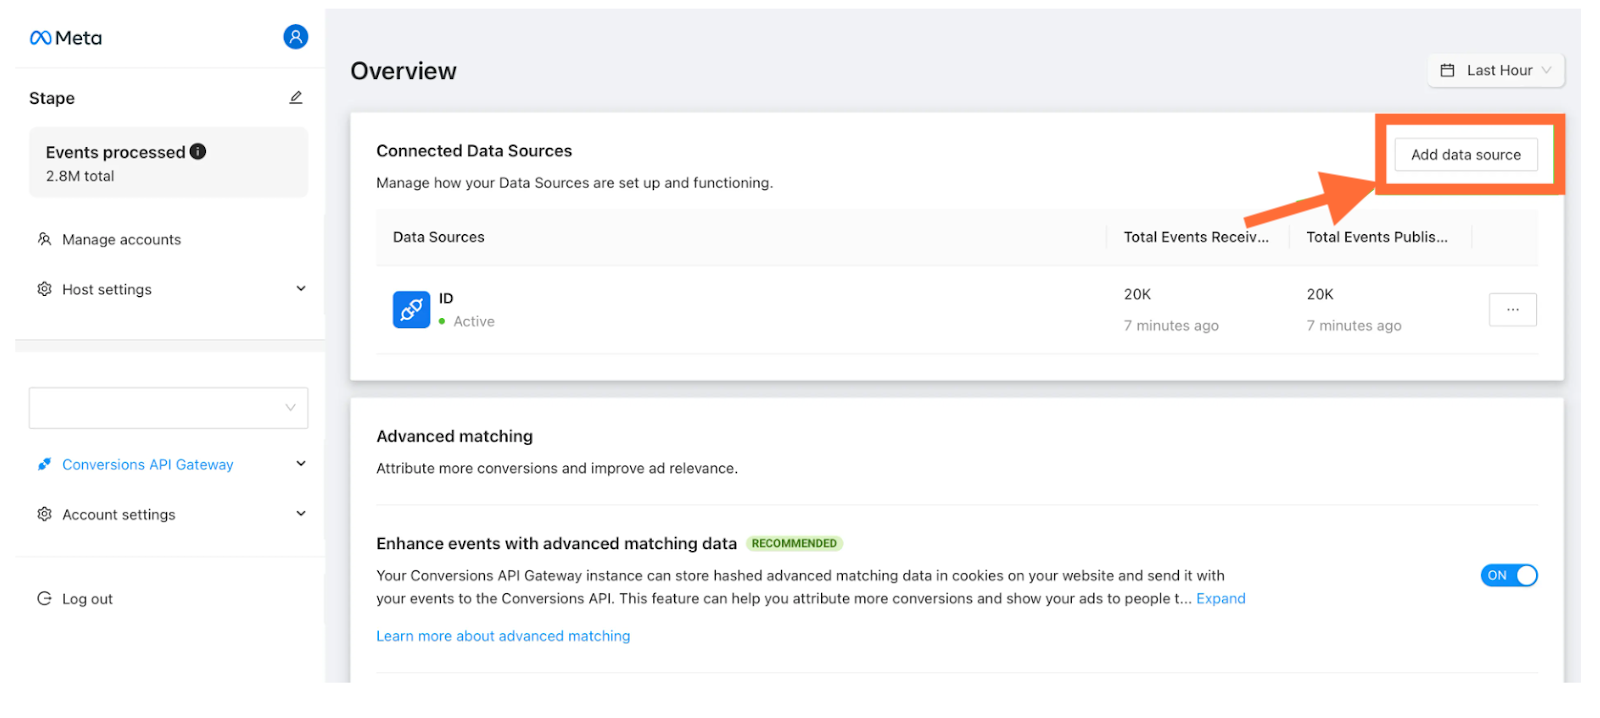Viewport: 1600px width, 718px height.
Task: Click the edit pencil icon beside Stape
Action: coord(296,97)
